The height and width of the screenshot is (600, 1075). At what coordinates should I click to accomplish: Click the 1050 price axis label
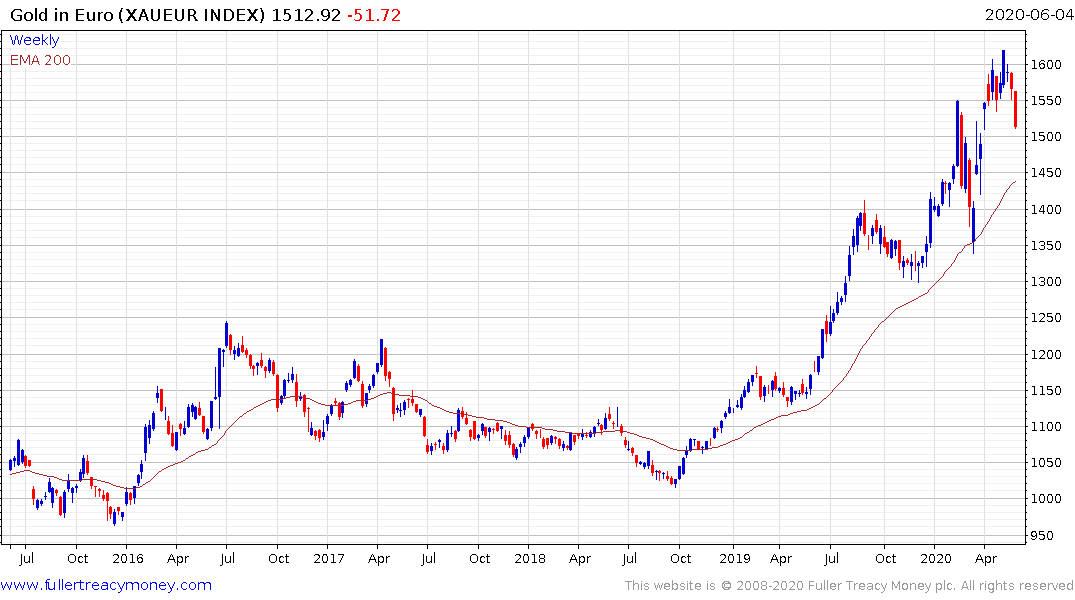point(1046,463)
